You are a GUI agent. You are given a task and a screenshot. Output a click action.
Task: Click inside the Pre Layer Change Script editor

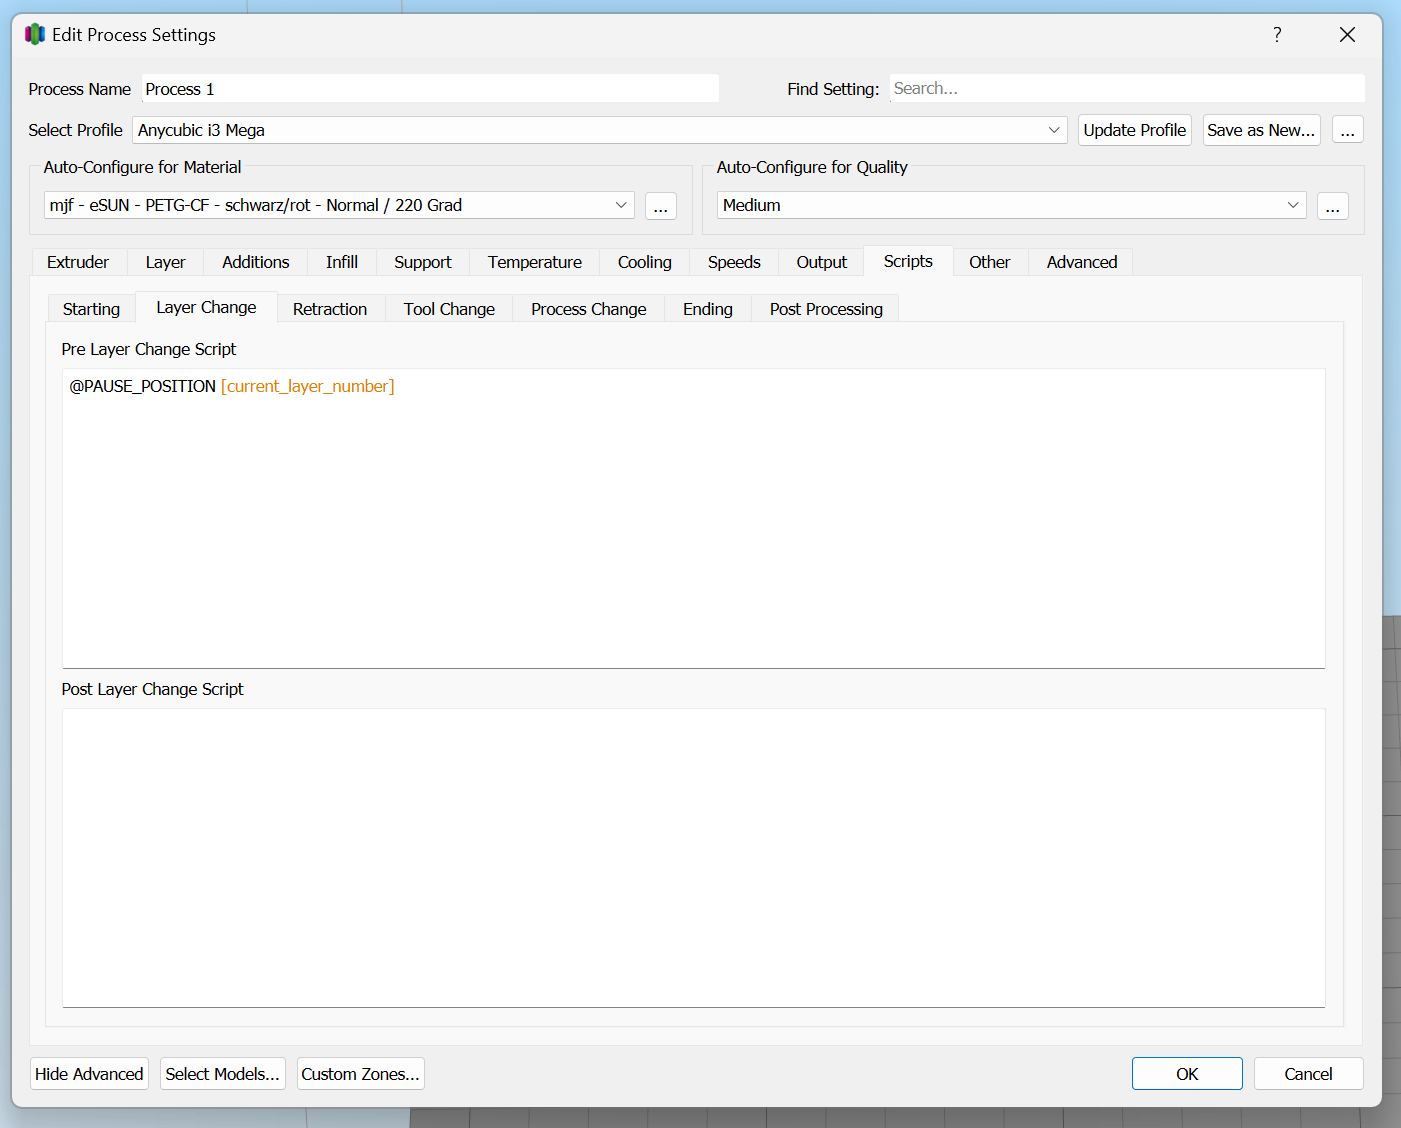[694, 518]
